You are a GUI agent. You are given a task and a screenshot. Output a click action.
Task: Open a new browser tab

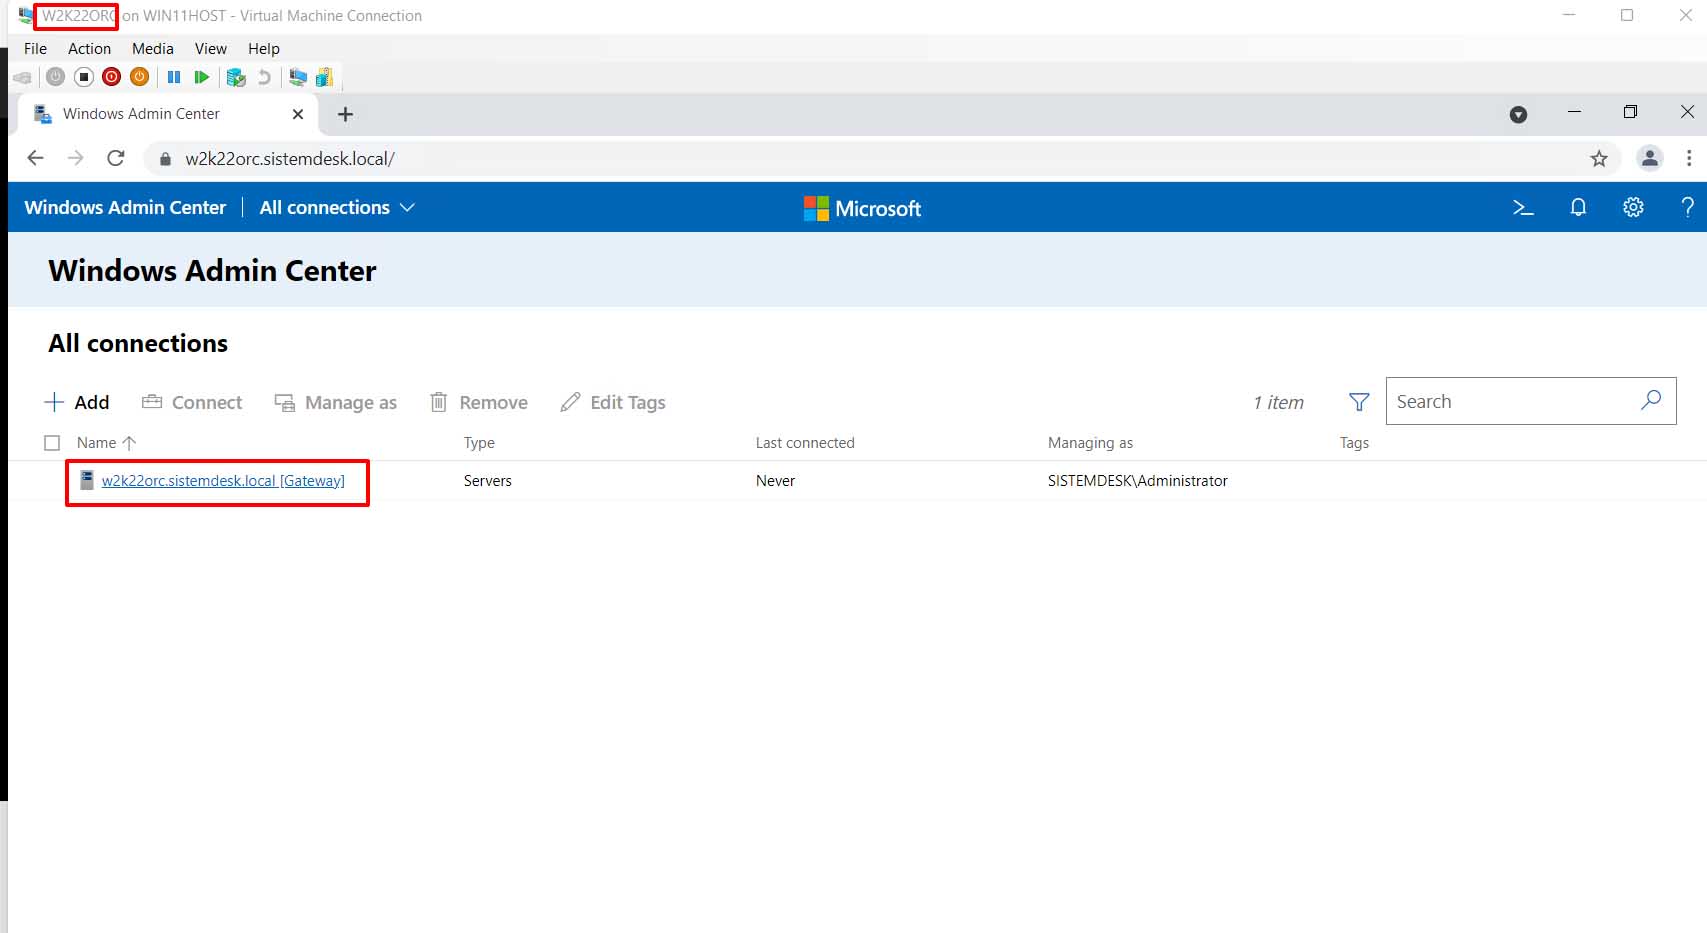[346, 114]
